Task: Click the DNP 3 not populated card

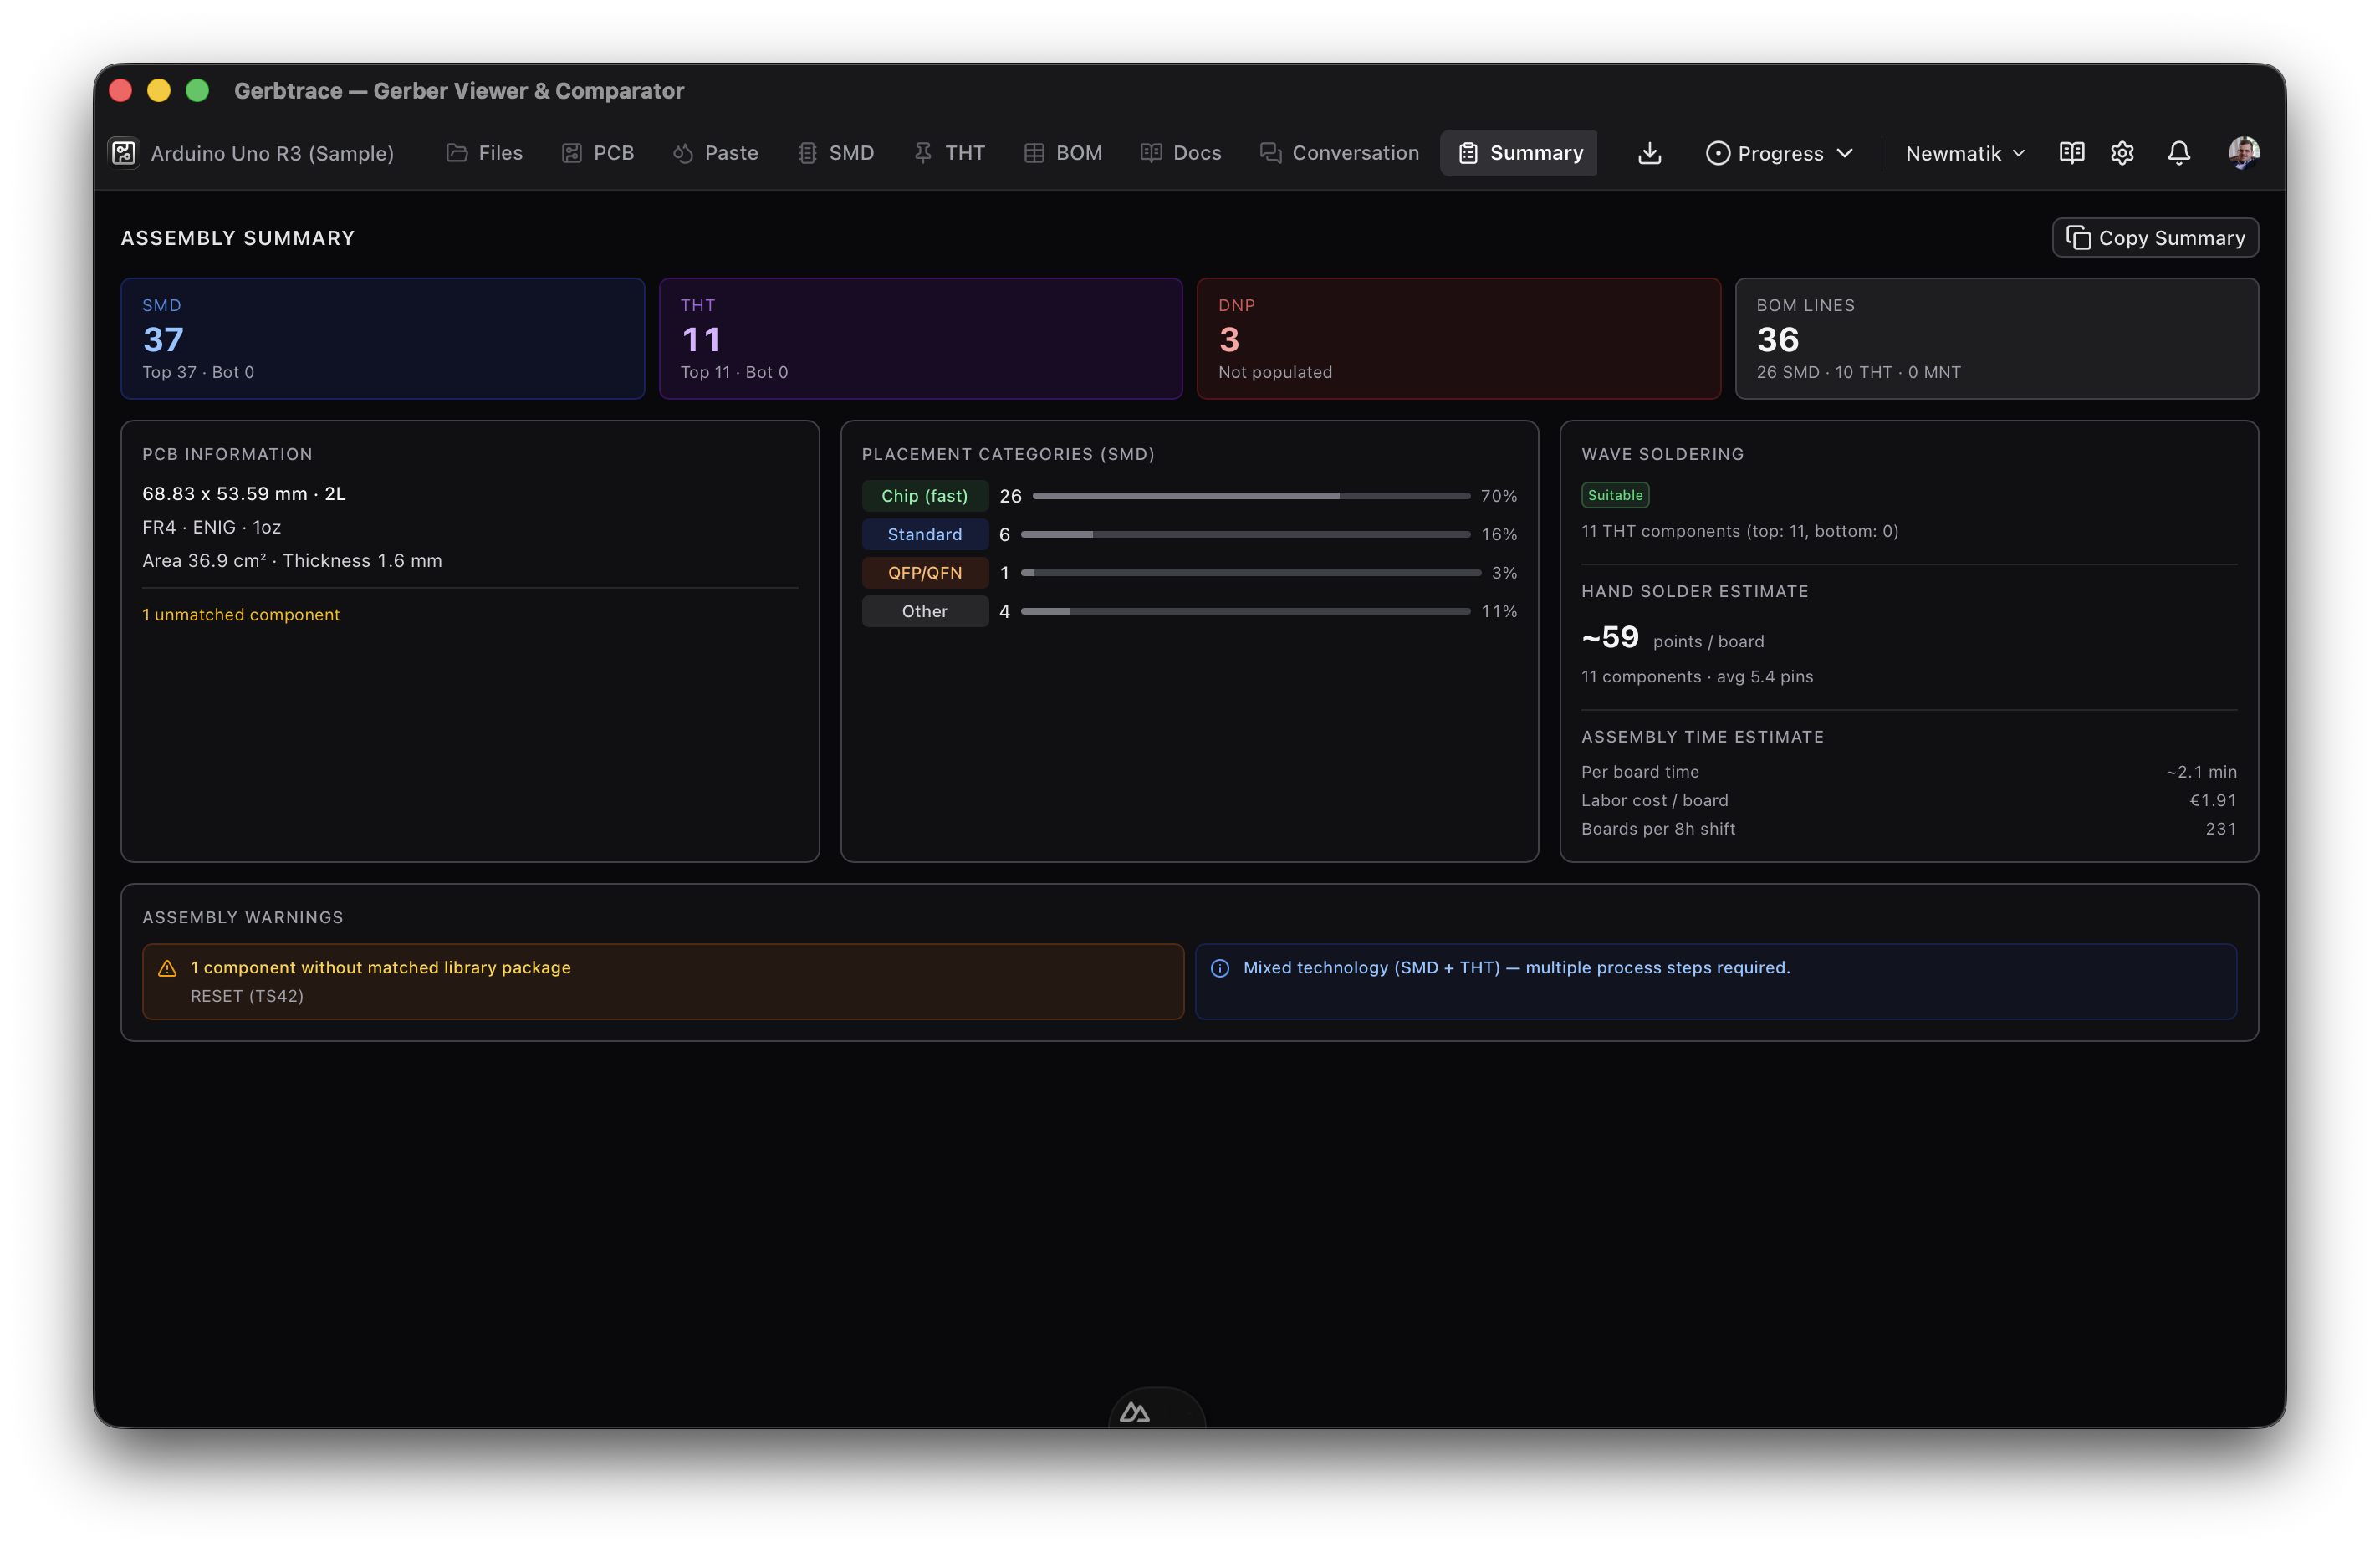Action: pyautogui.click(x=1459, y=339)
